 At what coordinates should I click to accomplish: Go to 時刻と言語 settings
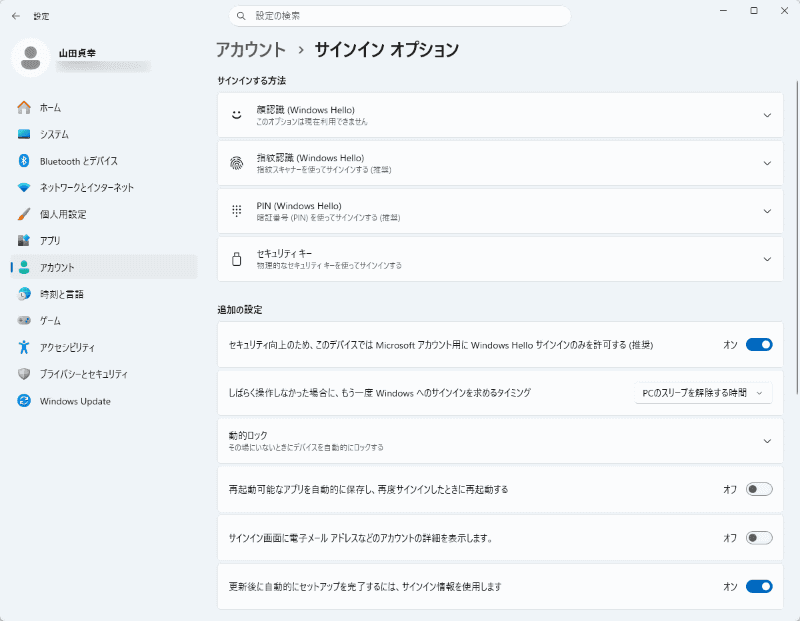[x=104, y=294]
